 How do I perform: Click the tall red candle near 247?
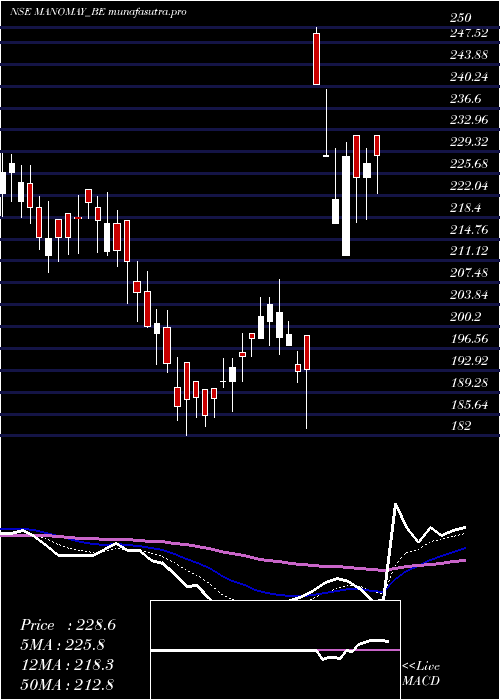click(317, 59)
